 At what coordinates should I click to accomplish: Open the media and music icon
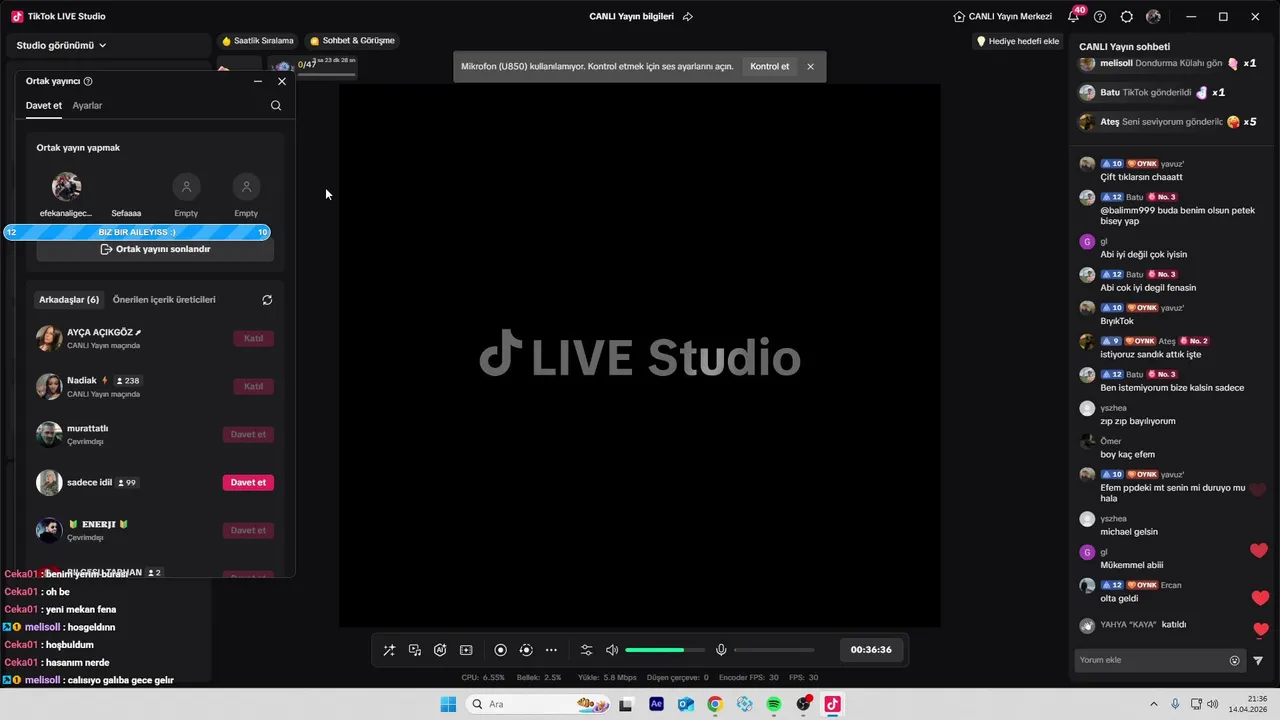[415, 650]
